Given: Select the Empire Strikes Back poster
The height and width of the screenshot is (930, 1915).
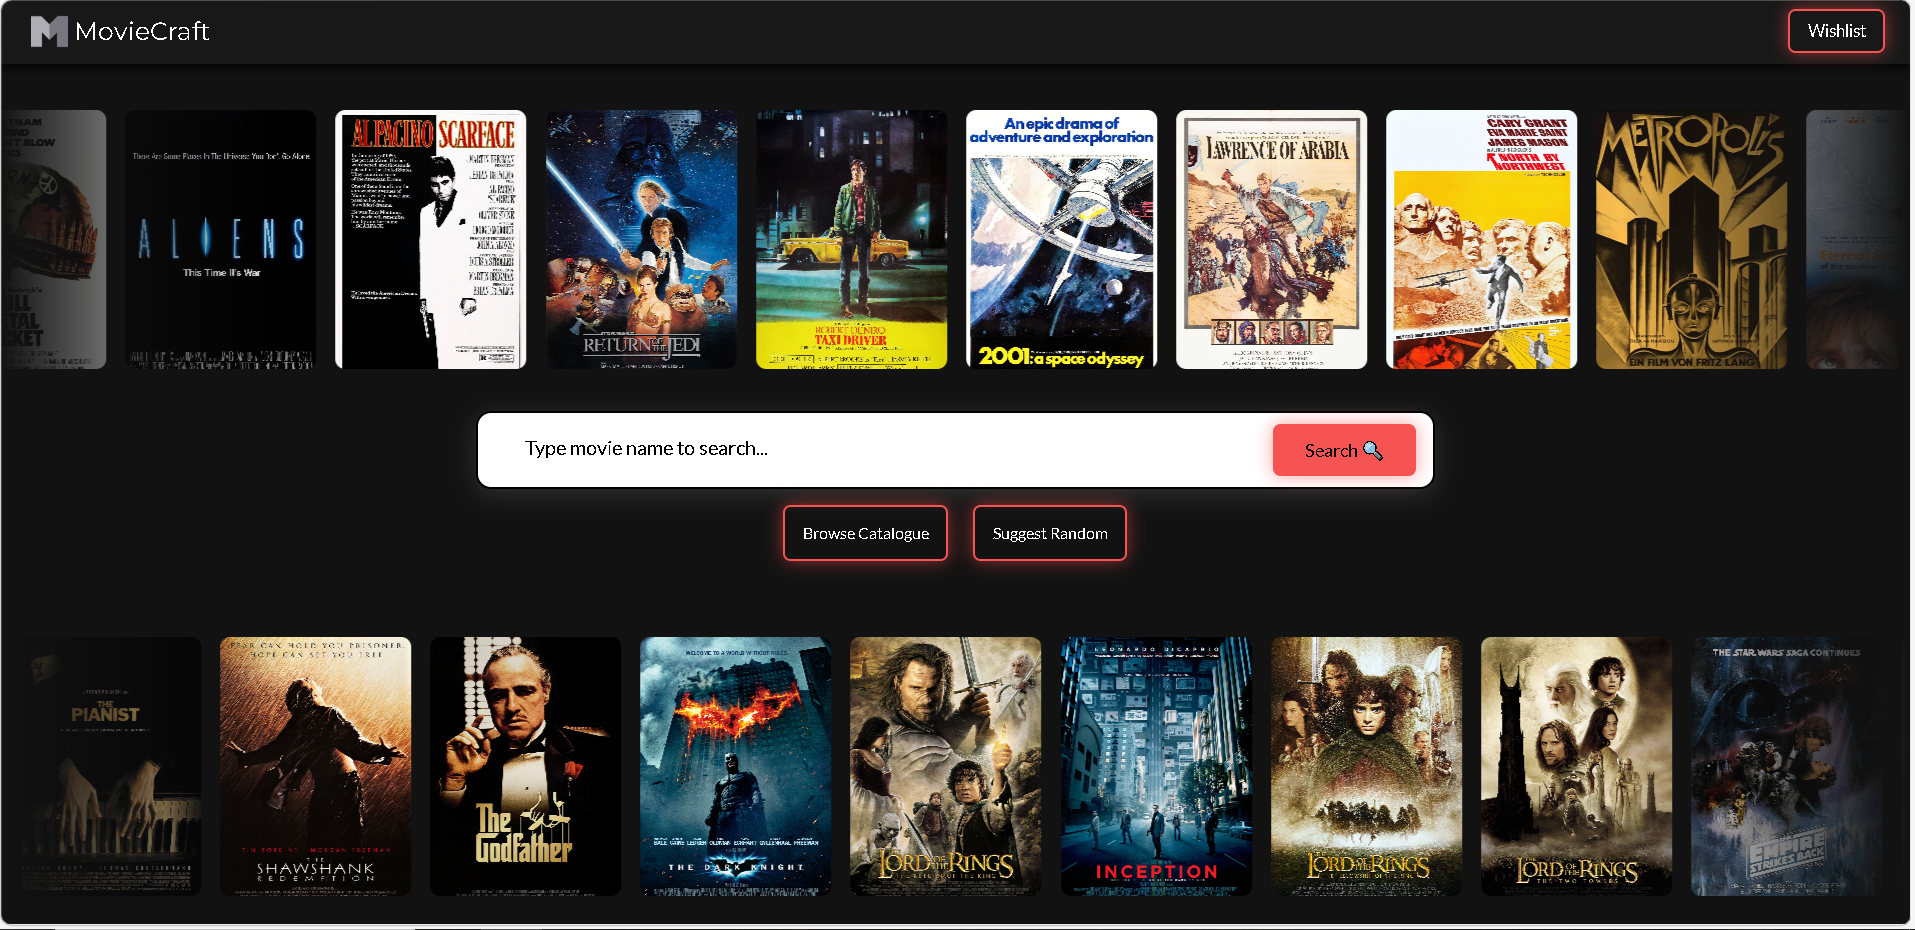Looking at the screenshot, I should [x=1786, y=766].
